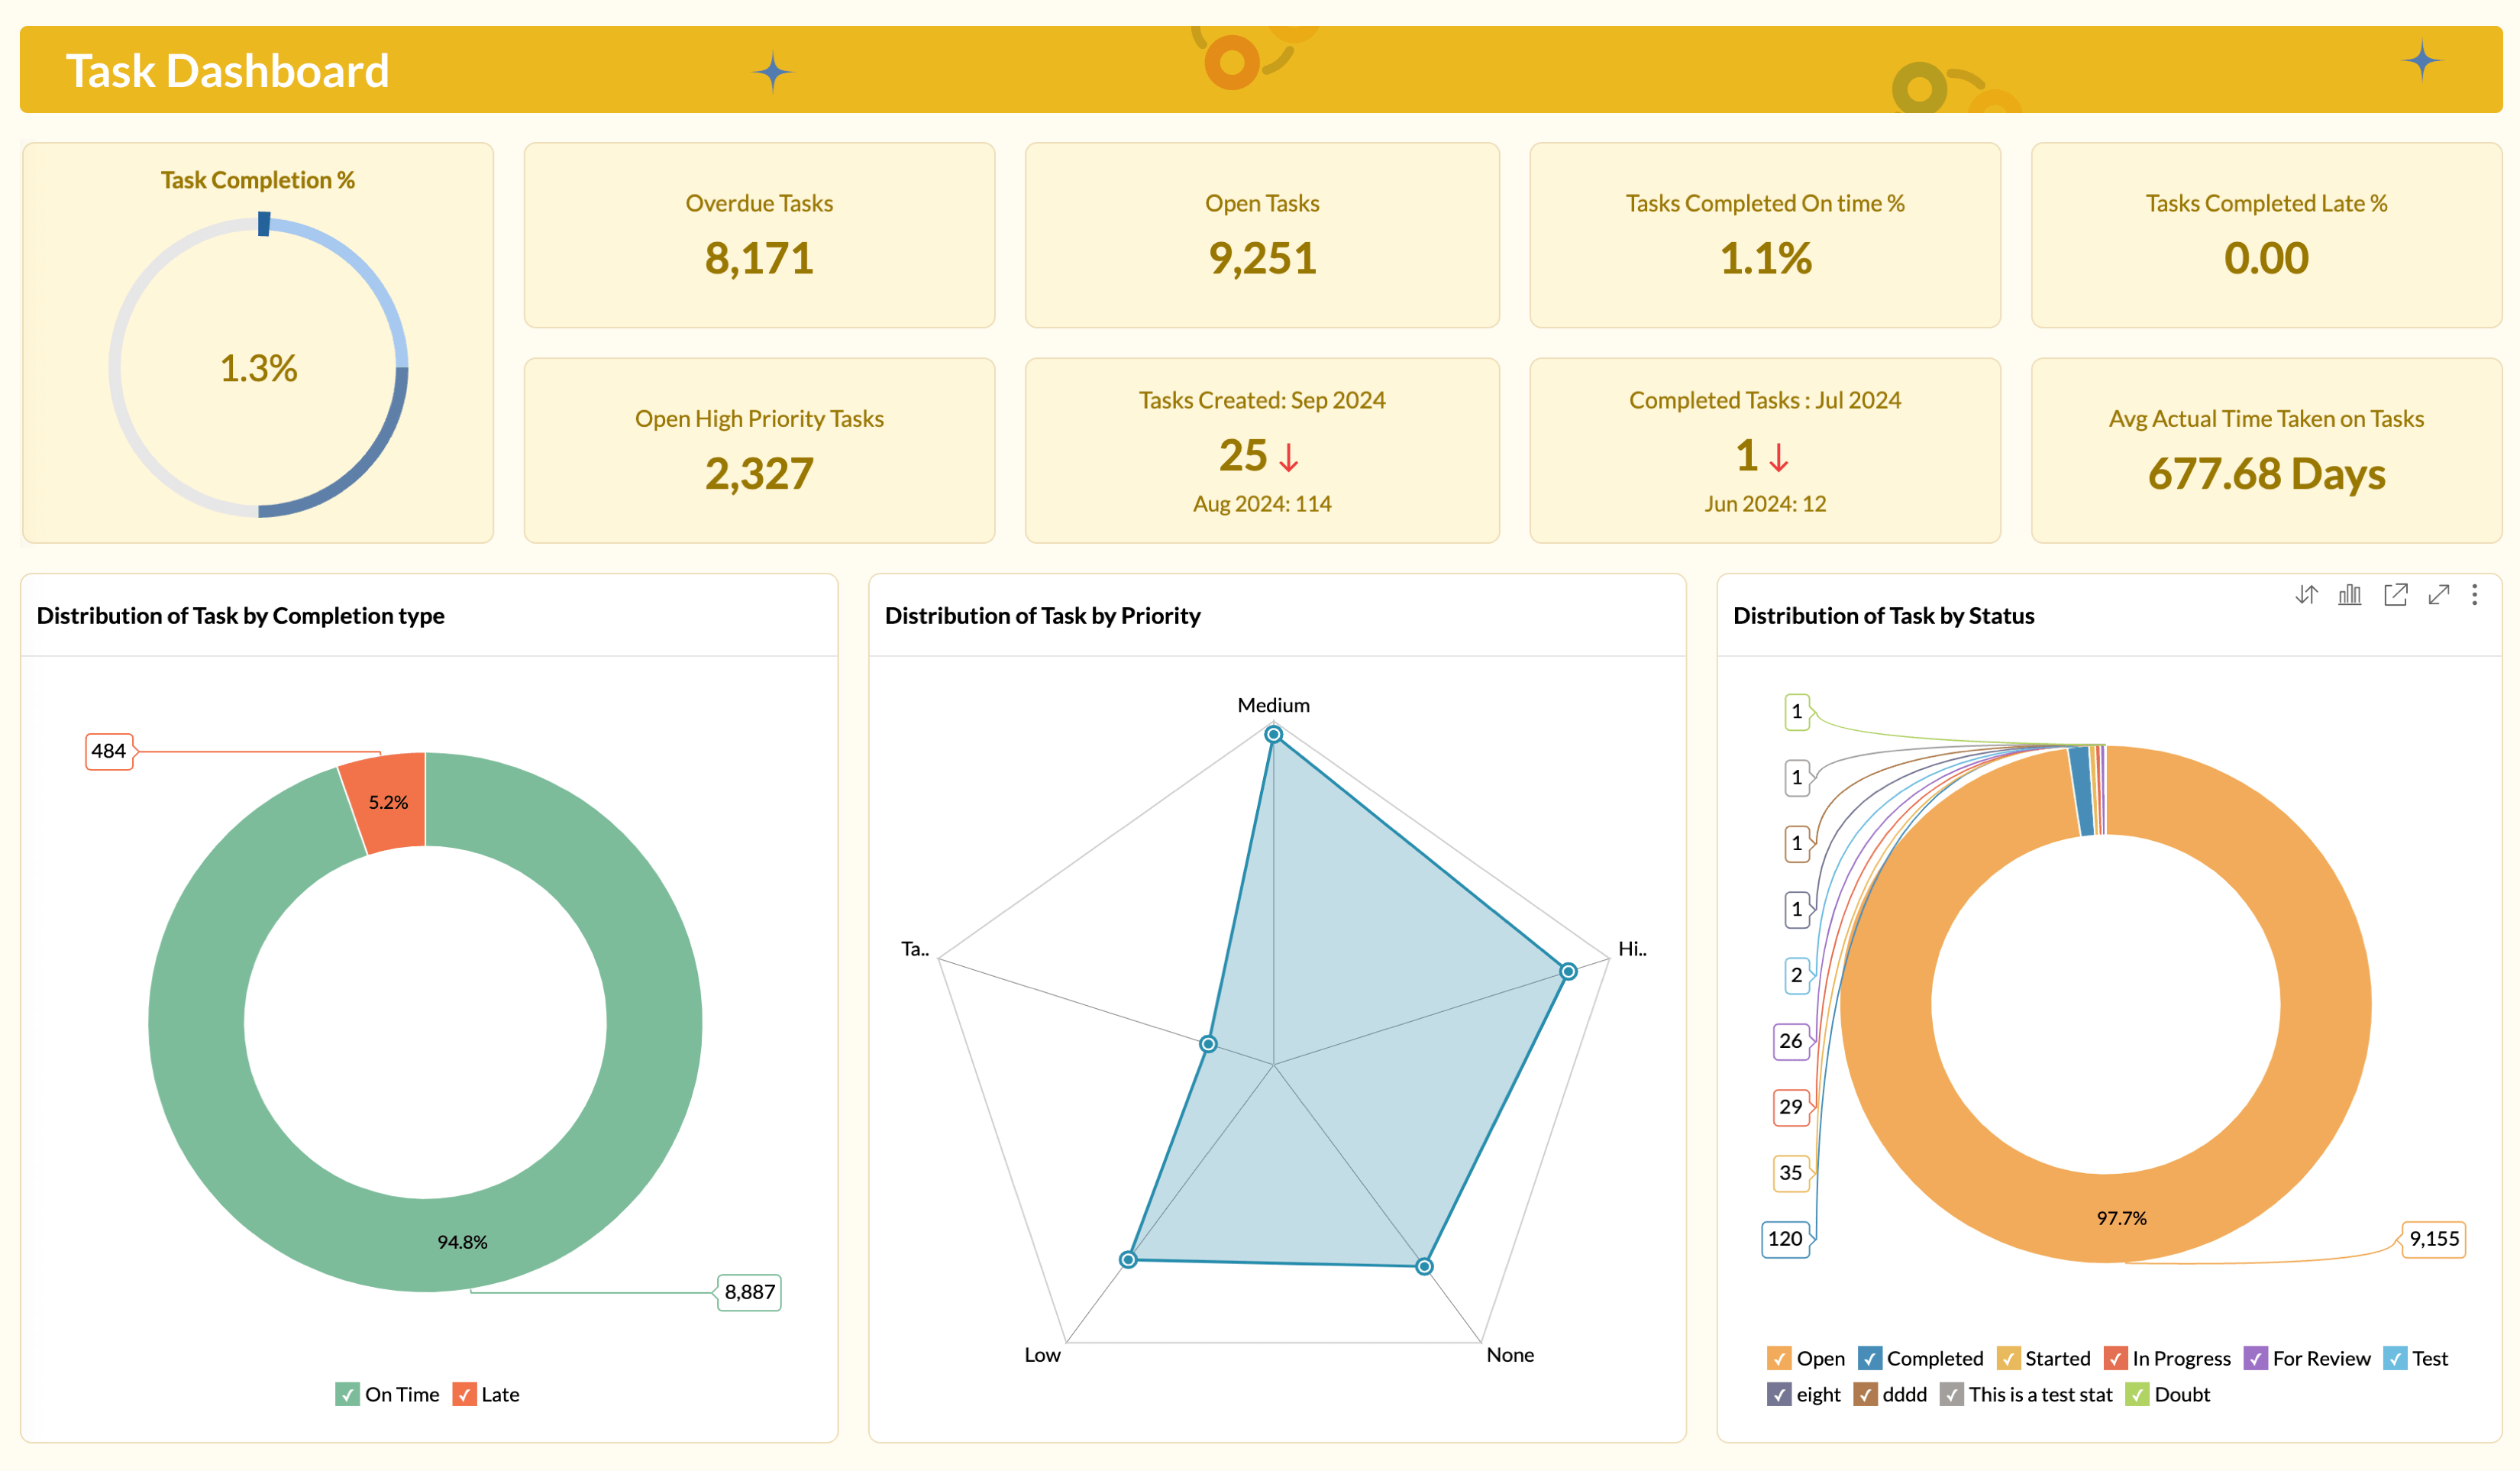Viewport: 2520px width, 1471px height.
Task: Toggle the Completed status legend checkbox
Action: [1869, 1358]
